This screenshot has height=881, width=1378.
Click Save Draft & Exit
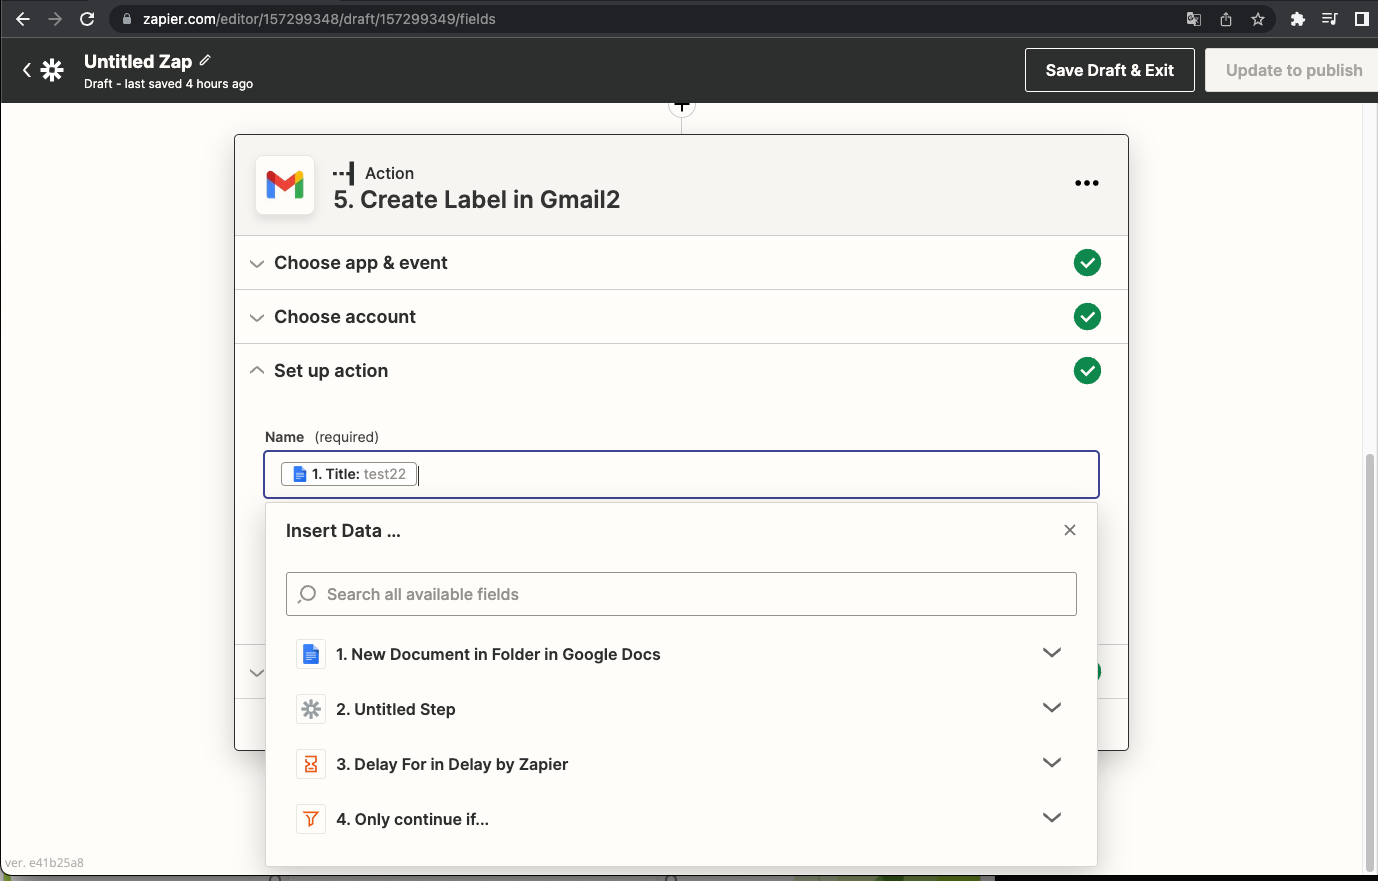click(x=1110, y=70)
